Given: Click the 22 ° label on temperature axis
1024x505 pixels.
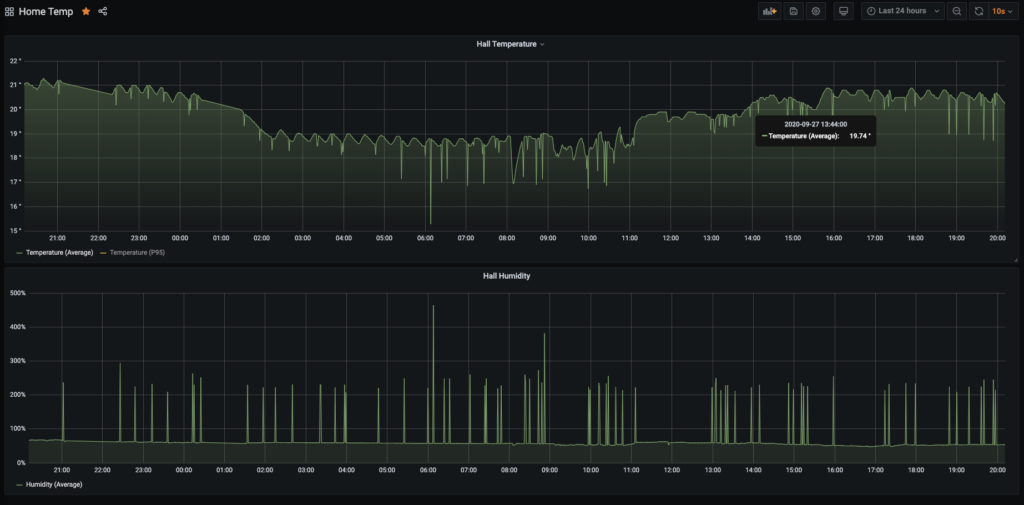Looking at the screenshot, I should point(15,61).
